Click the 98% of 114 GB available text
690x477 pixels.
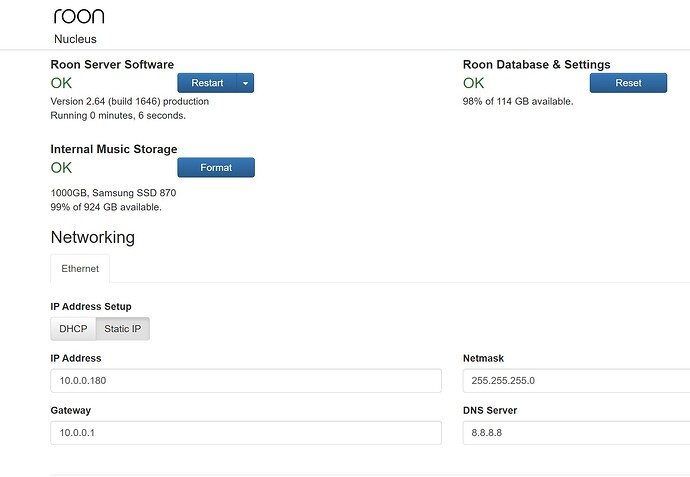[x=518, y=101]
